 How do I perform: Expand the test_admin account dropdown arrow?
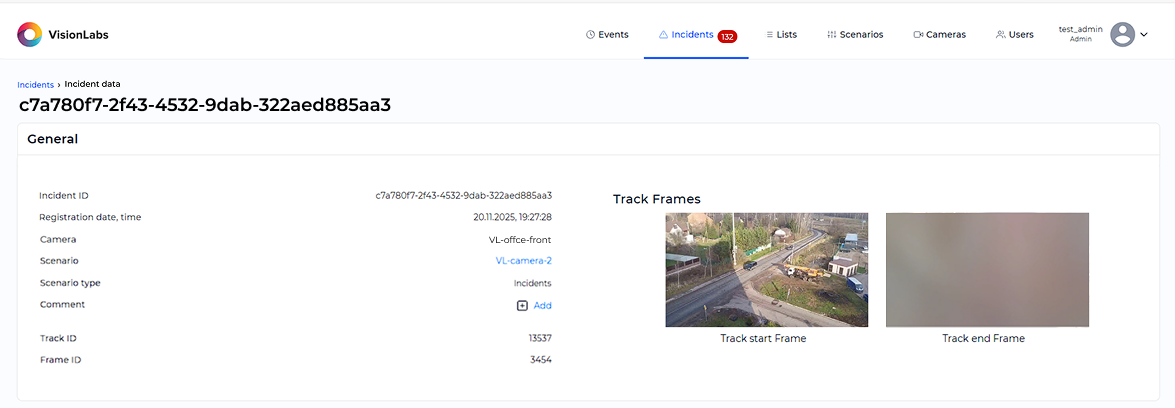coord(1144,35)
